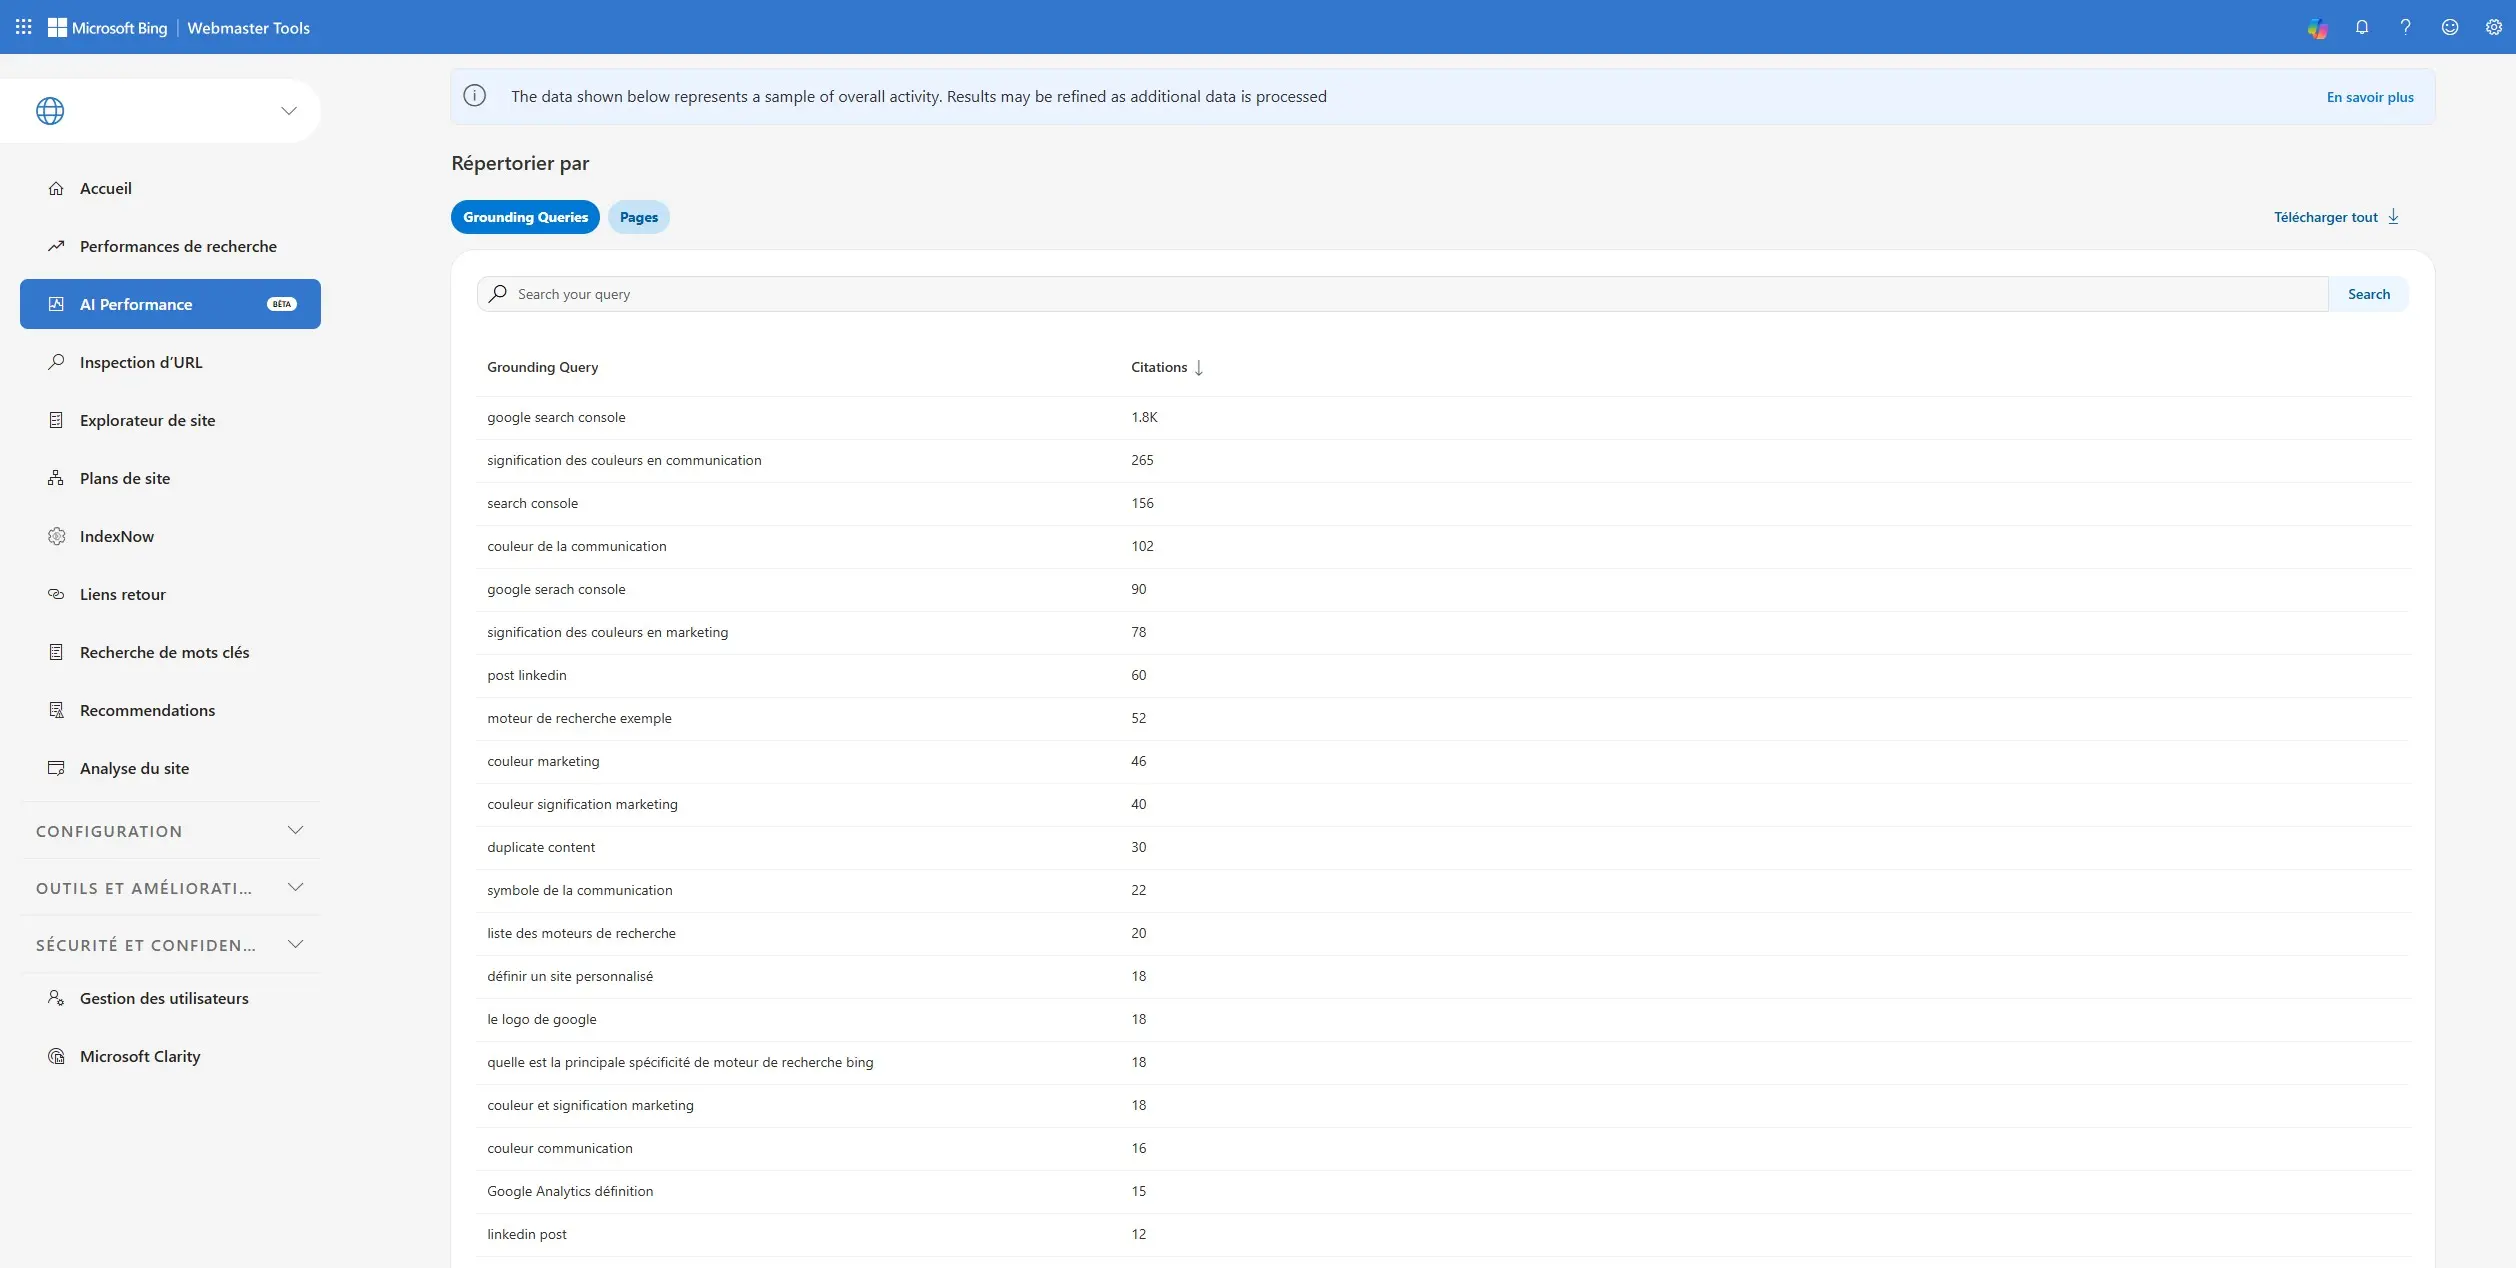
Task: Open the app launcher waffle icon
Action: pyautogui.click(x=23, y=27)
